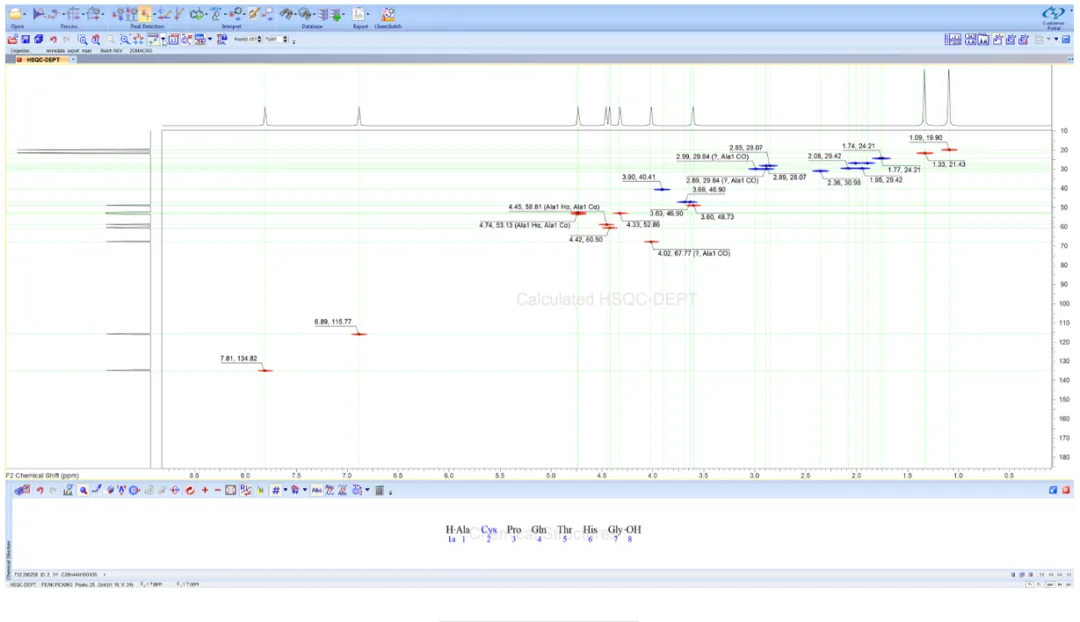The image size is (1080, 622).
Task: Click the highlighted peak picking icon in Peak Detection
Action: (x=145, y=14)
